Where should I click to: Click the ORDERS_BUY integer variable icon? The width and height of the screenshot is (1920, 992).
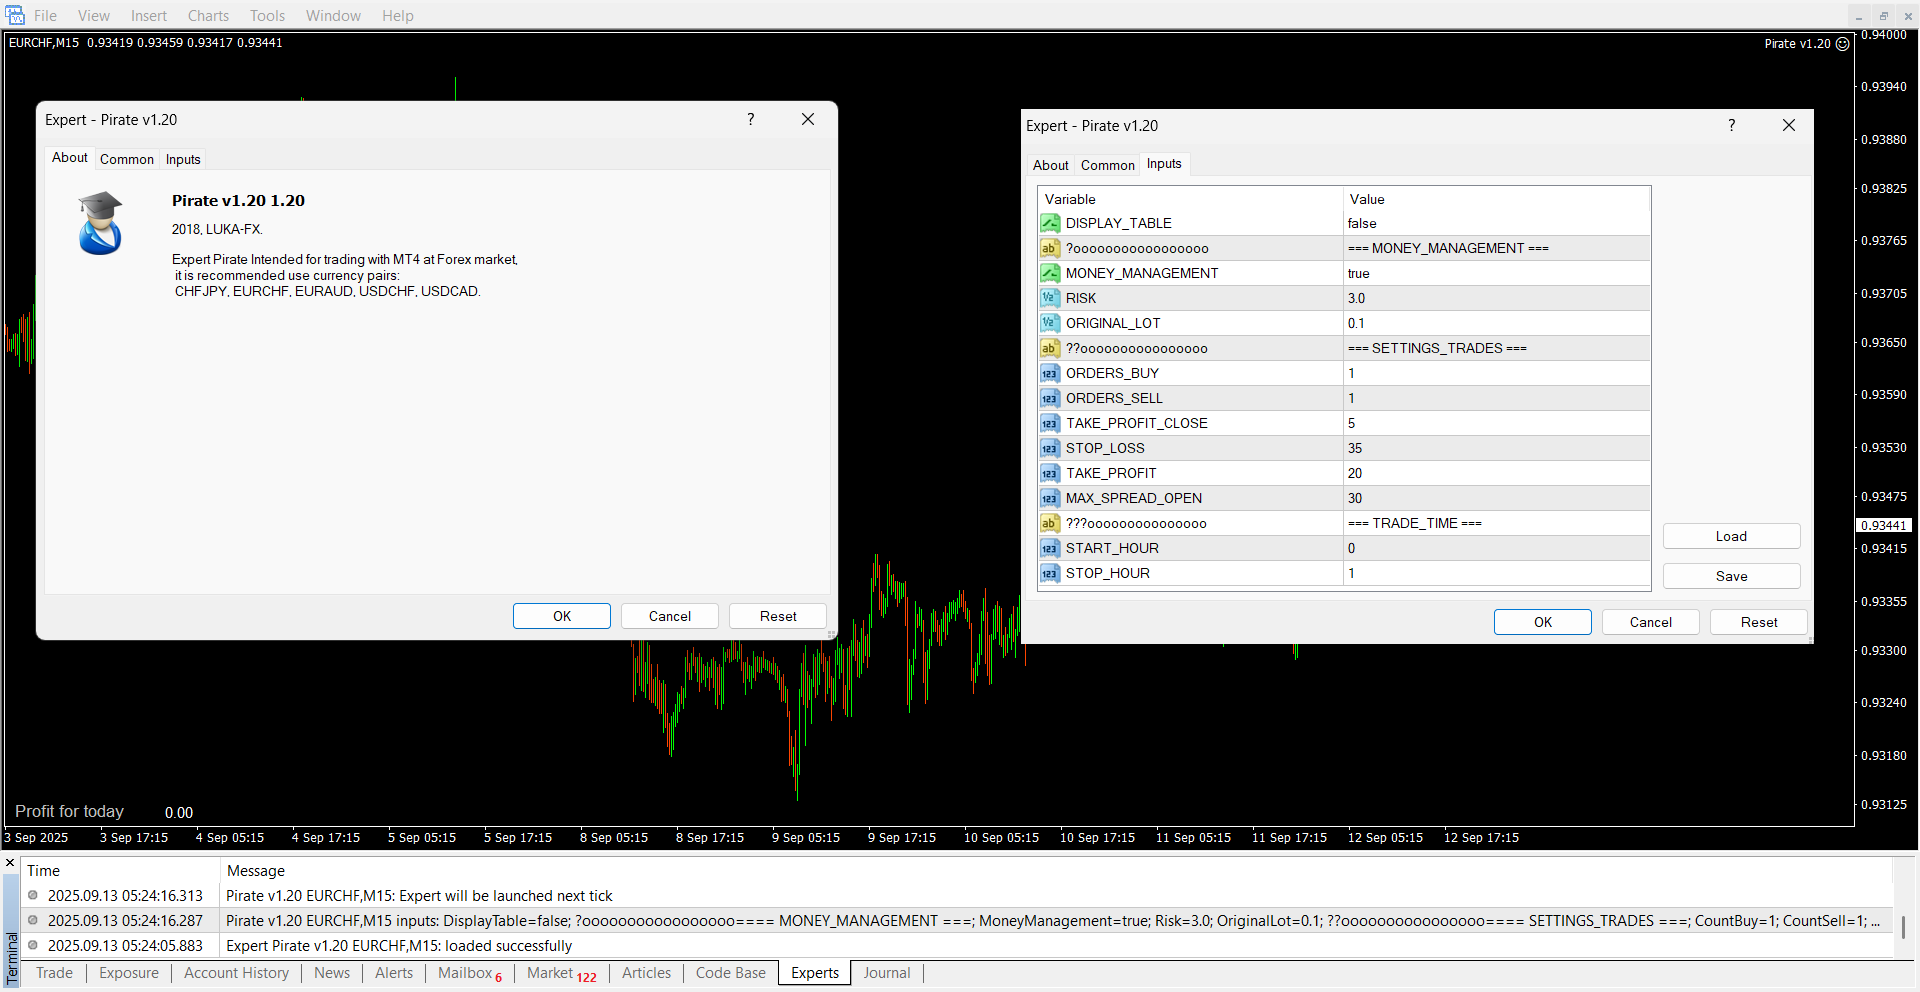pyautogui.click(x=1049, y=373)
